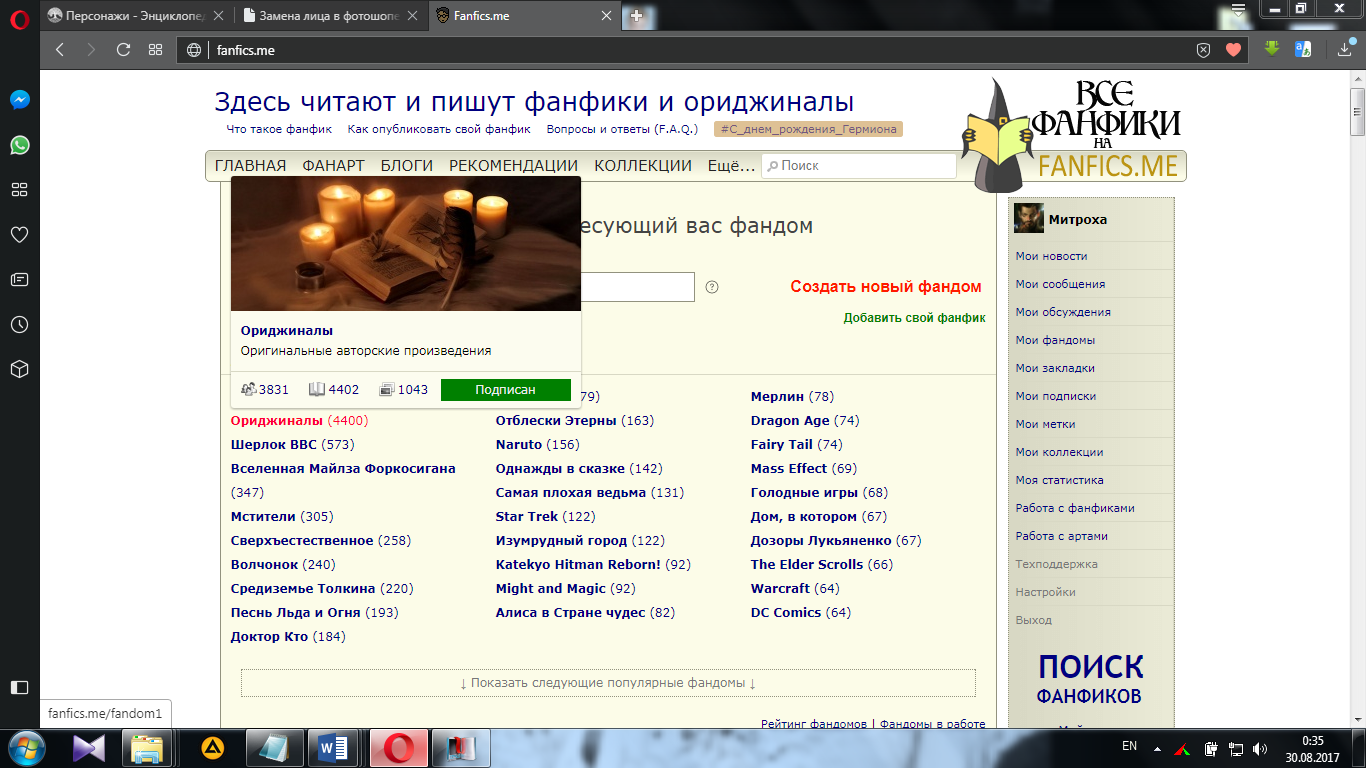1366x768 pixels.
Task: Open browsing history via the sidebar clock icon
Action: (19, 325)
